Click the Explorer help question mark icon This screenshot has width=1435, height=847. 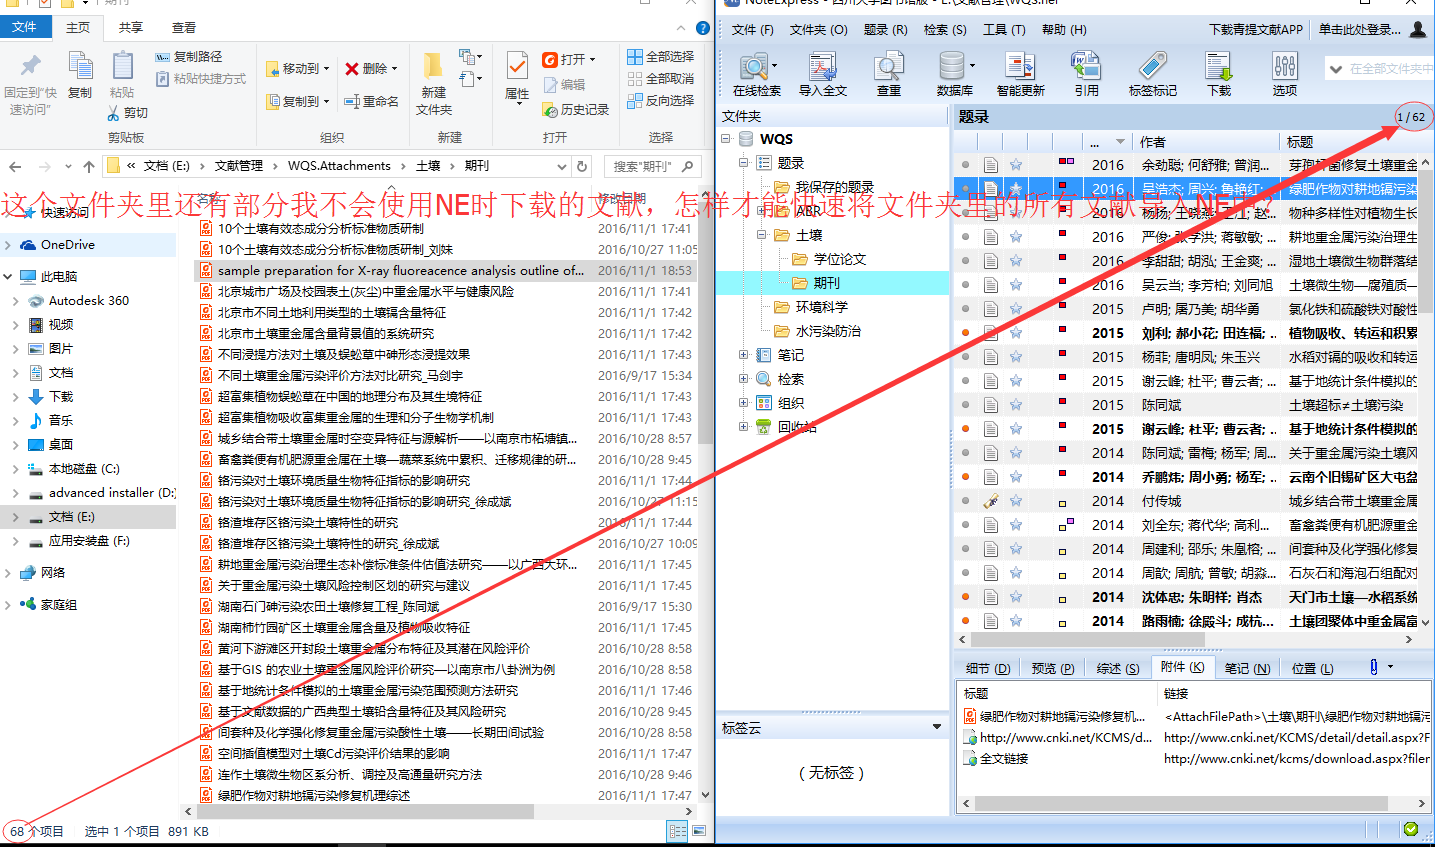[x=703, y=28]
